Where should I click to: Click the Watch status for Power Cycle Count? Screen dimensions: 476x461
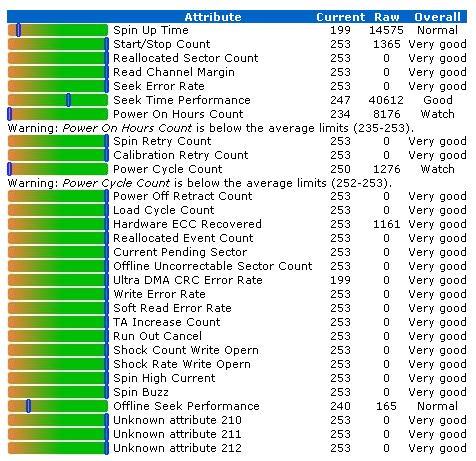437,169
